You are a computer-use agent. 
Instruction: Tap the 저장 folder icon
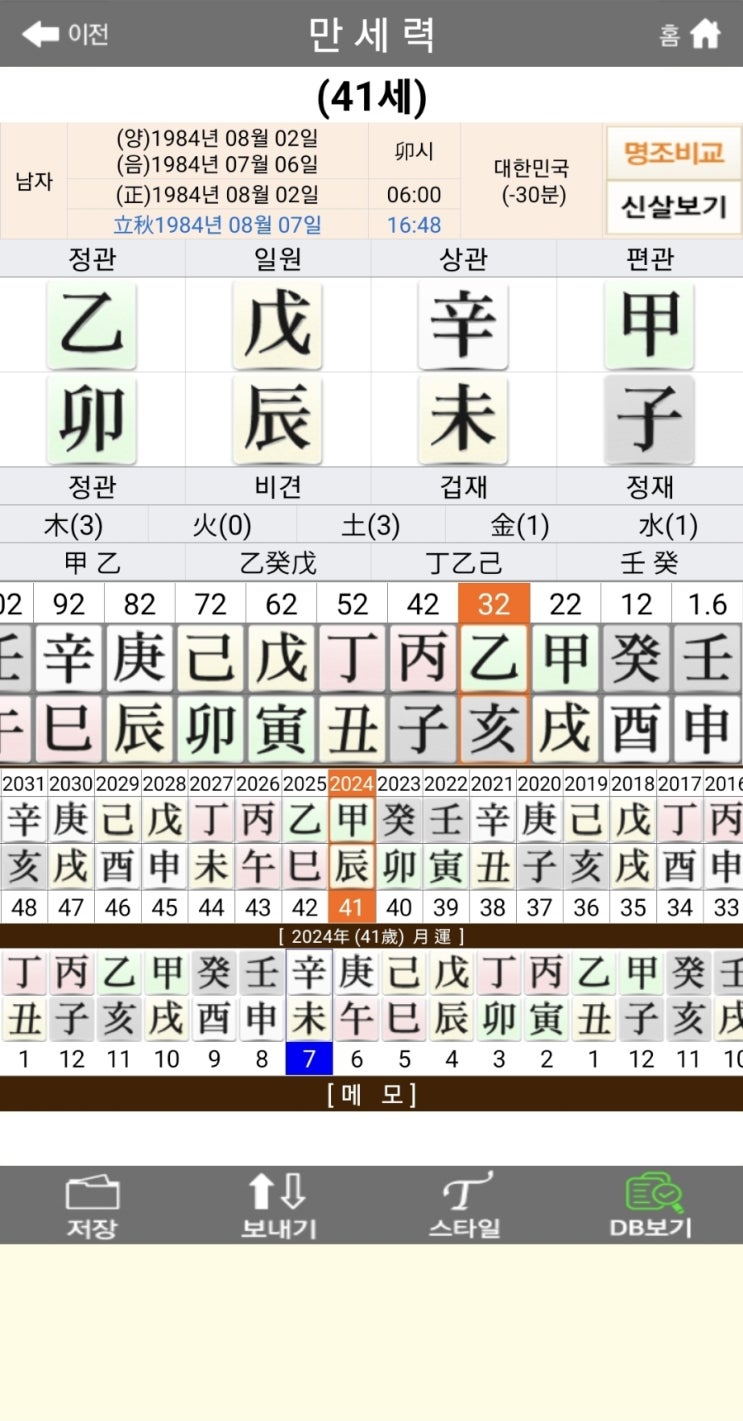click(x=92, y=1206)
